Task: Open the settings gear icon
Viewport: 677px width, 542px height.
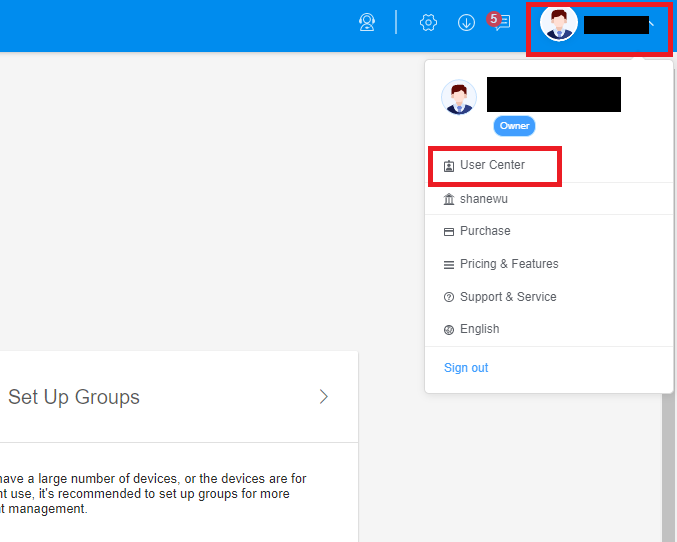Action: coord(428,22)
